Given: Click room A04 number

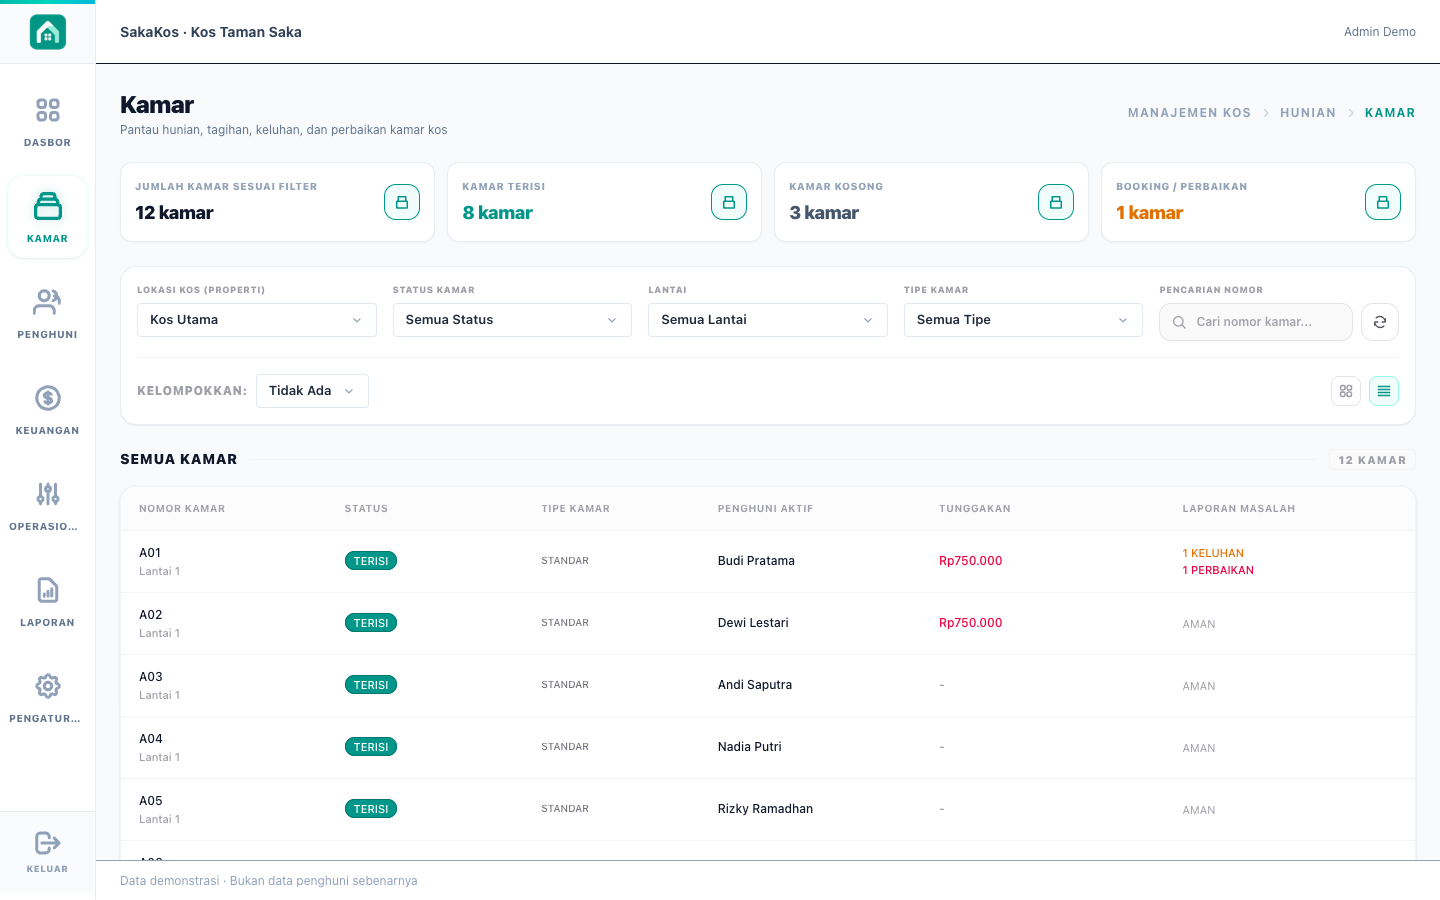Looking at the screenshot, I should (150, 739).
